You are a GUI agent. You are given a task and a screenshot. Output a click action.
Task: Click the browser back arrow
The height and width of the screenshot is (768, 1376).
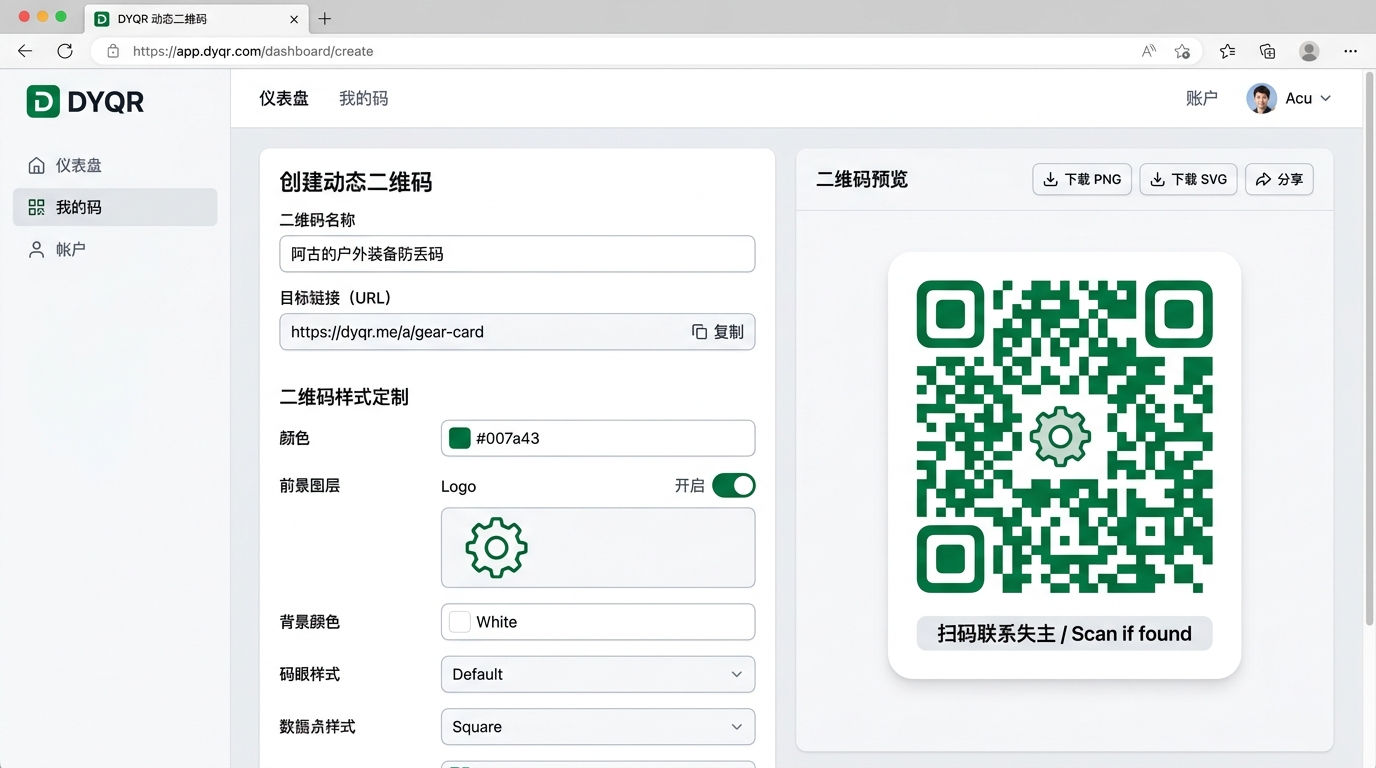(25, 51)
